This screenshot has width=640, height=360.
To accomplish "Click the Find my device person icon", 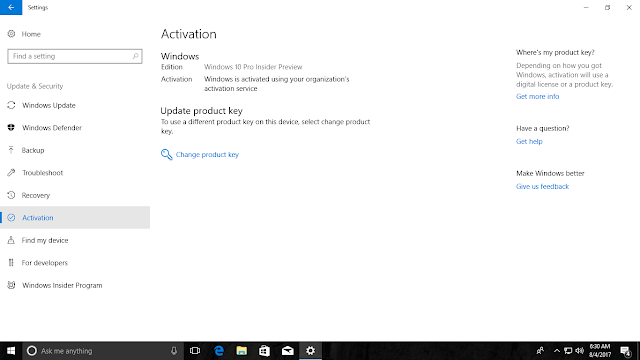I will click(x=11, y=240).
